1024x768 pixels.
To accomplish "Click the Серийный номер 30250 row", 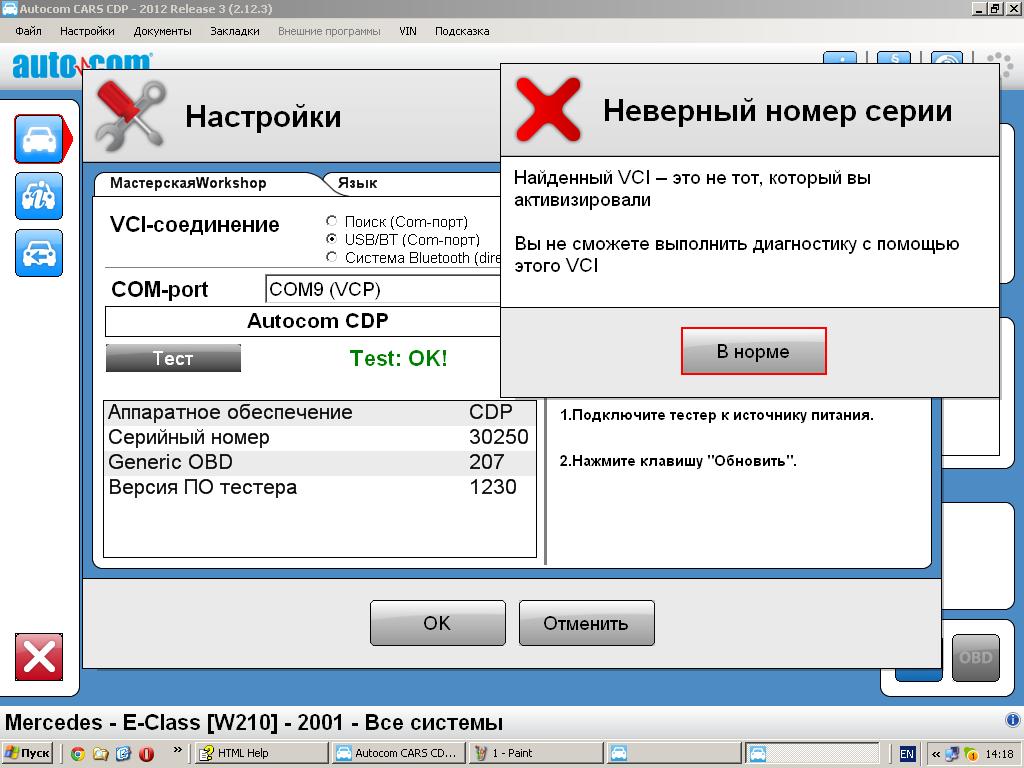I will (x=319, y=438).
